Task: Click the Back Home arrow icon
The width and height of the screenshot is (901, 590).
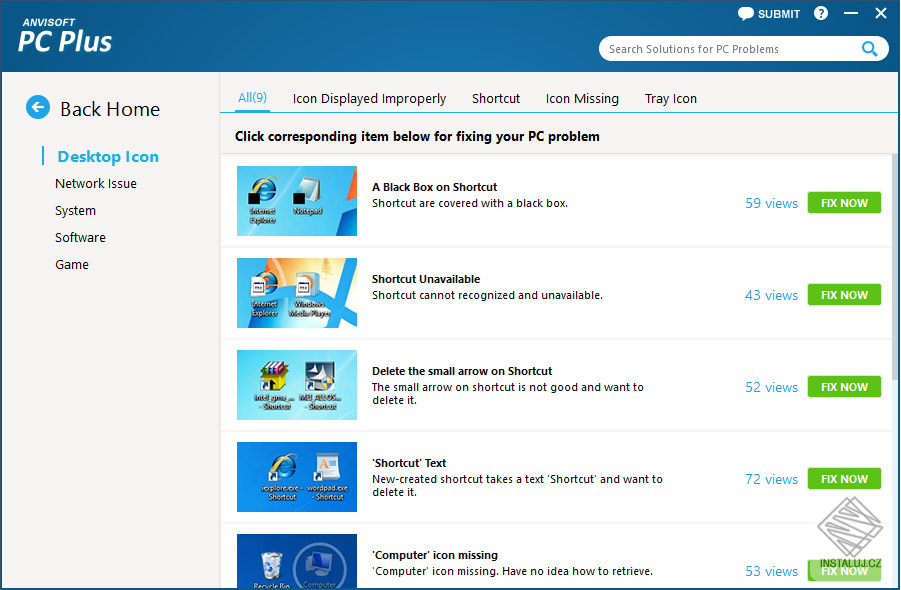Action: (x=38, y=107)
